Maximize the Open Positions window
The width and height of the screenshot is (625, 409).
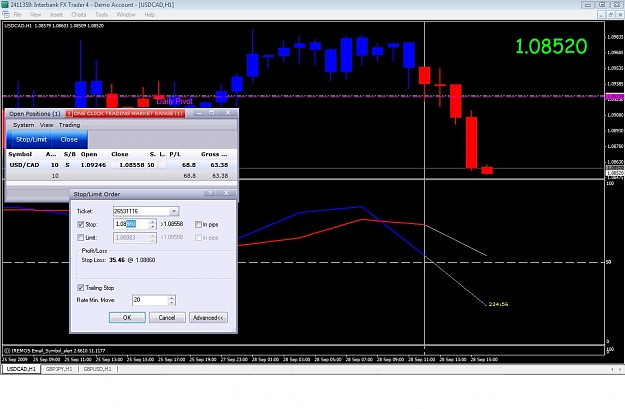pyautogui.click(x=212, y=113)
